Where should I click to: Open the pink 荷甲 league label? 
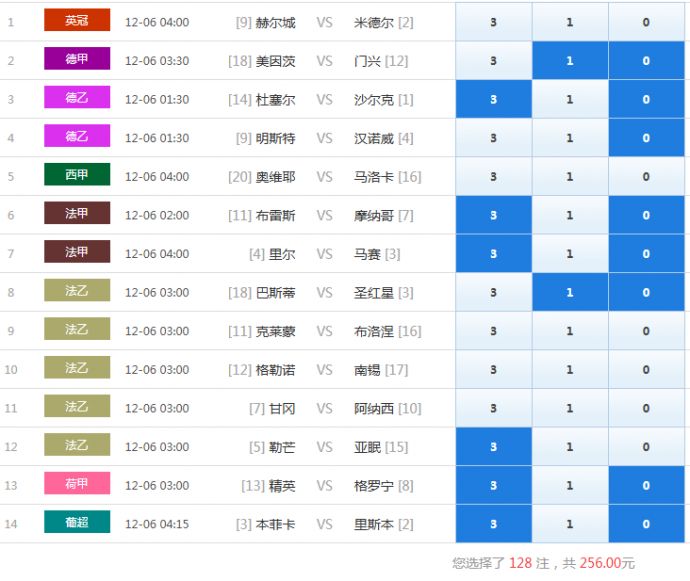(x=77, y=484)
